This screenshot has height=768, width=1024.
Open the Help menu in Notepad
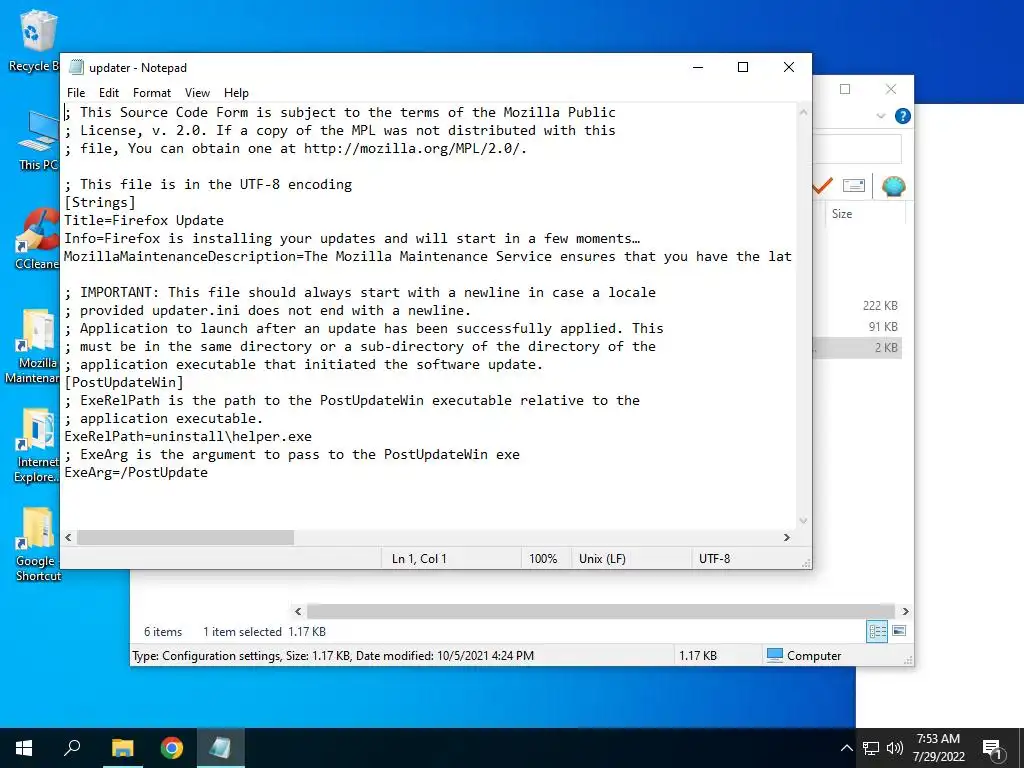point(236,93)
